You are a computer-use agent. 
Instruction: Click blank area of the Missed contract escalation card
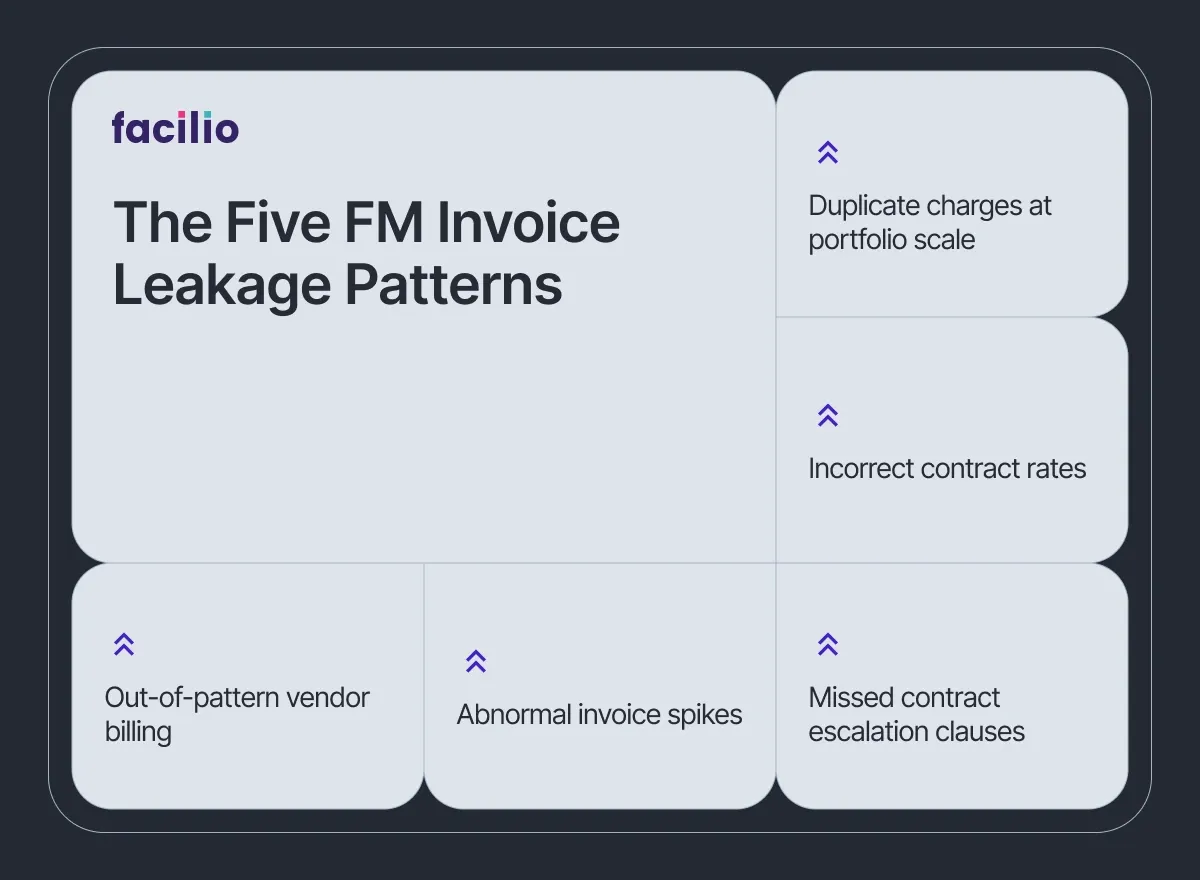(1000, 775)
